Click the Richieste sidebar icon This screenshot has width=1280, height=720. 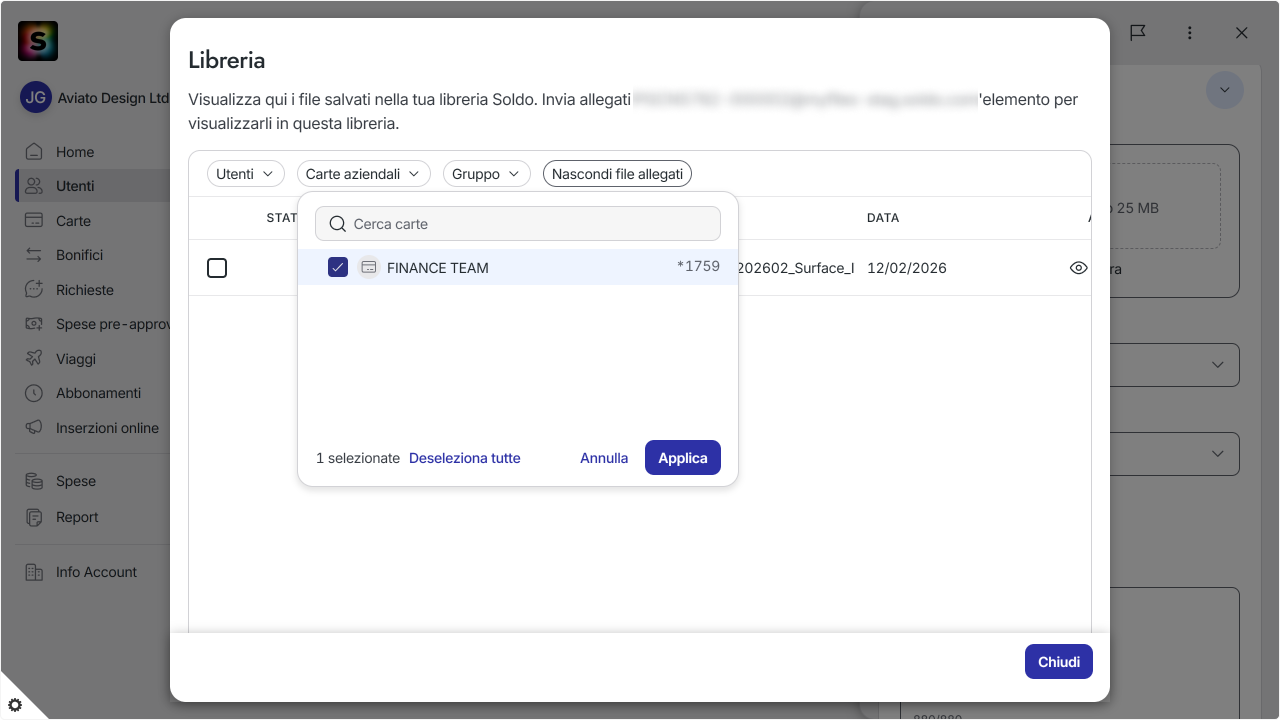coord(34,290)
